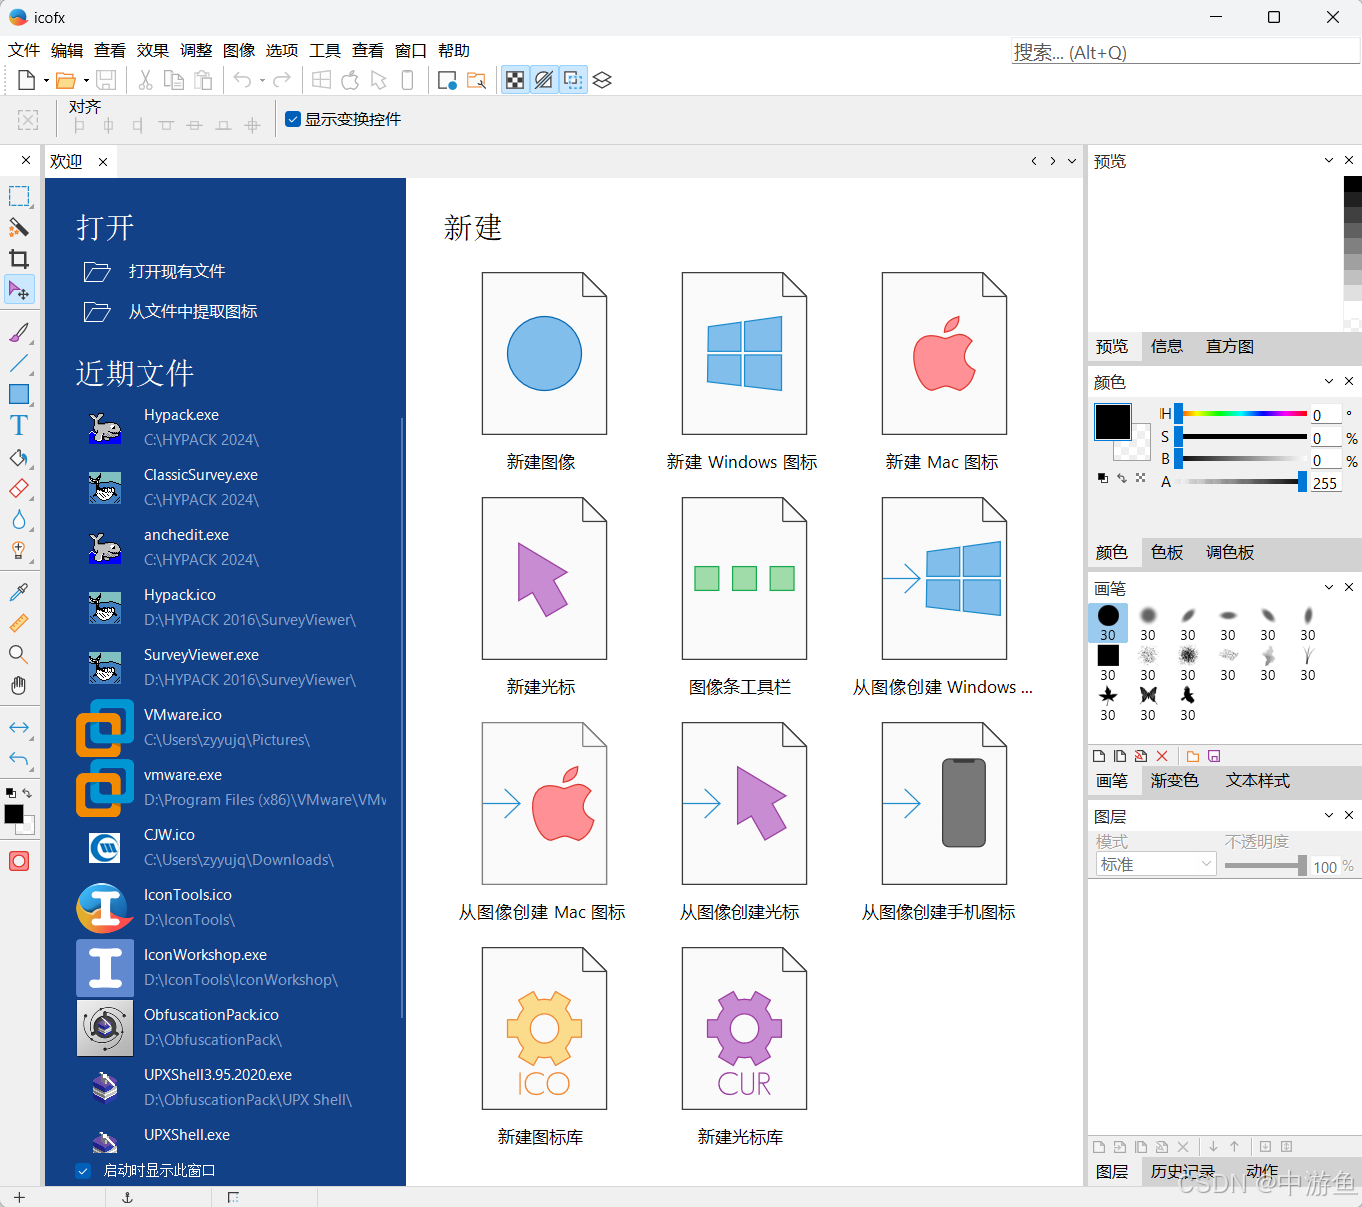This screenshot has height=1207, width=1362.
Task: Select the magic wand selection tool
Action: click(19, 227)
